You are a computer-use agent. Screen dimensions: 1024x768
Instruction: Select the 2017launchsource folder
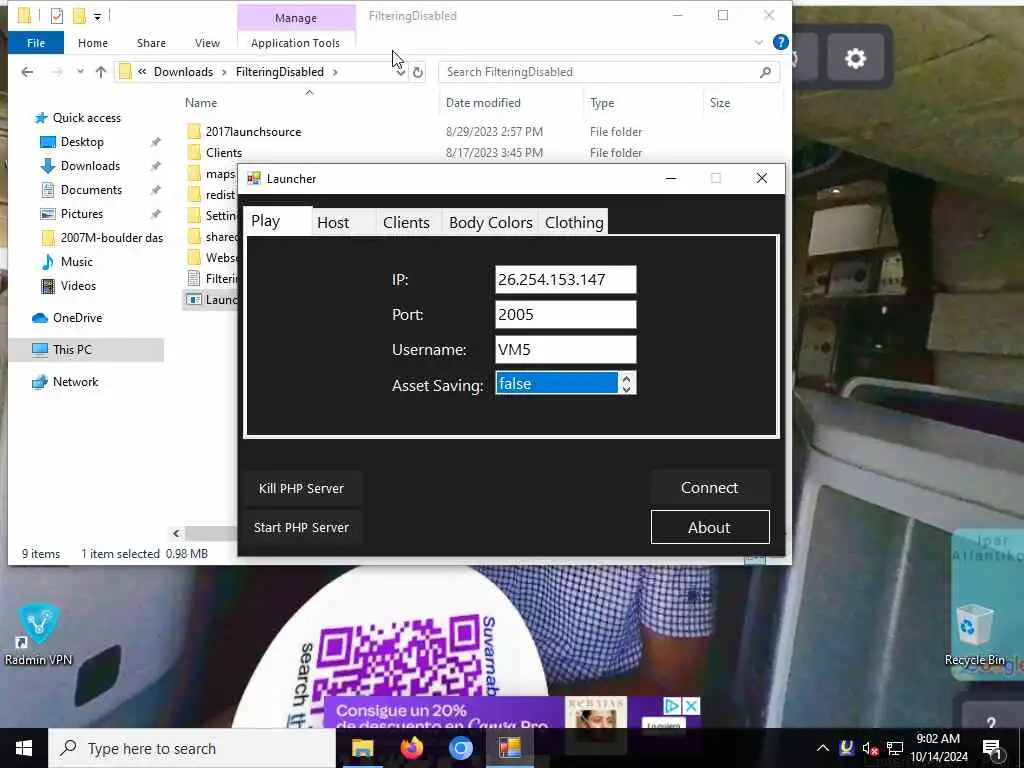point(253,131)
